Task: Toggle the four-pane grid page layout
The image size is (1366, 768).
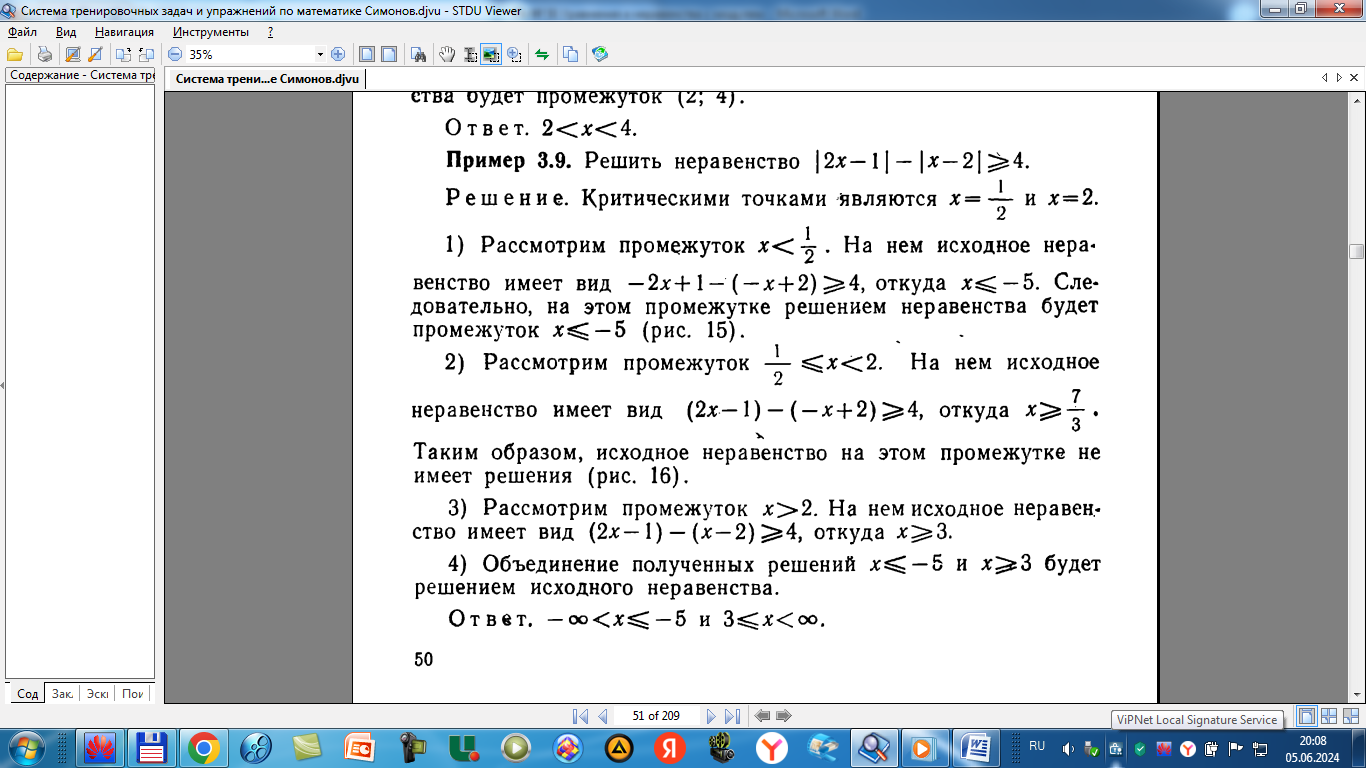Action: click(1329, 716)
